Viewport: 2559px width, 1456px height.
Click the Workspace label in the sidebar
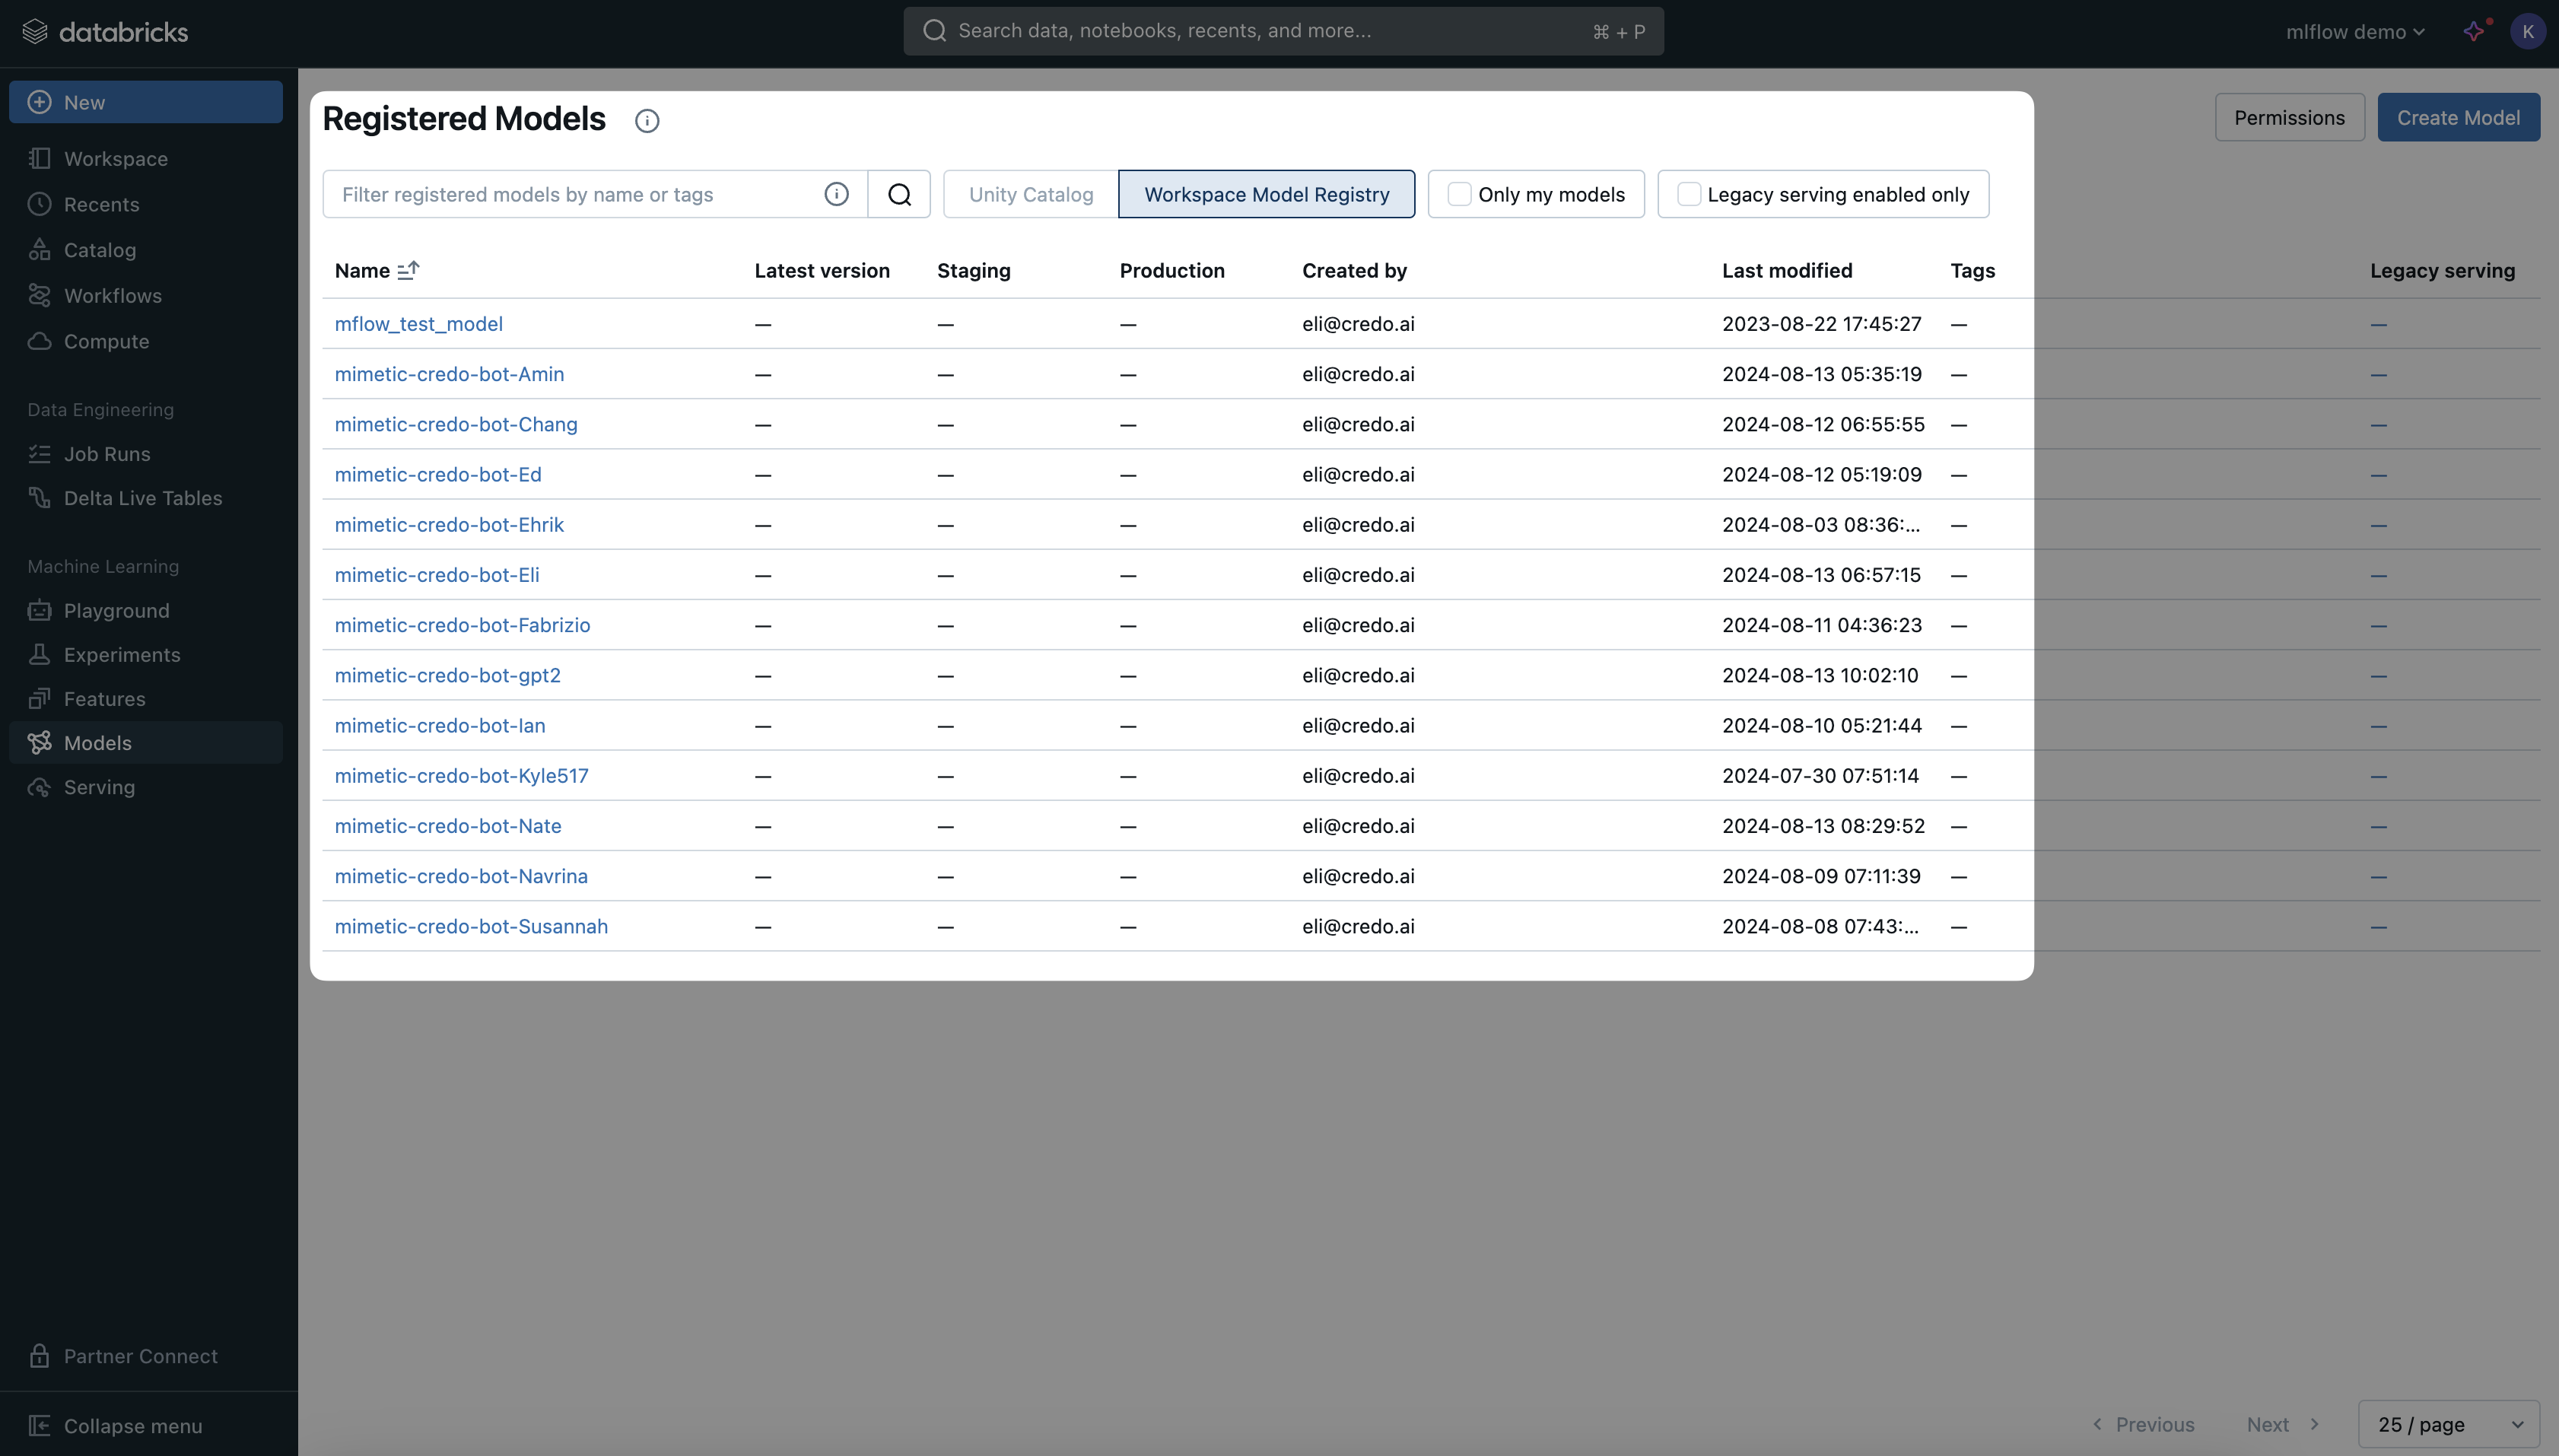click(116, 159)
